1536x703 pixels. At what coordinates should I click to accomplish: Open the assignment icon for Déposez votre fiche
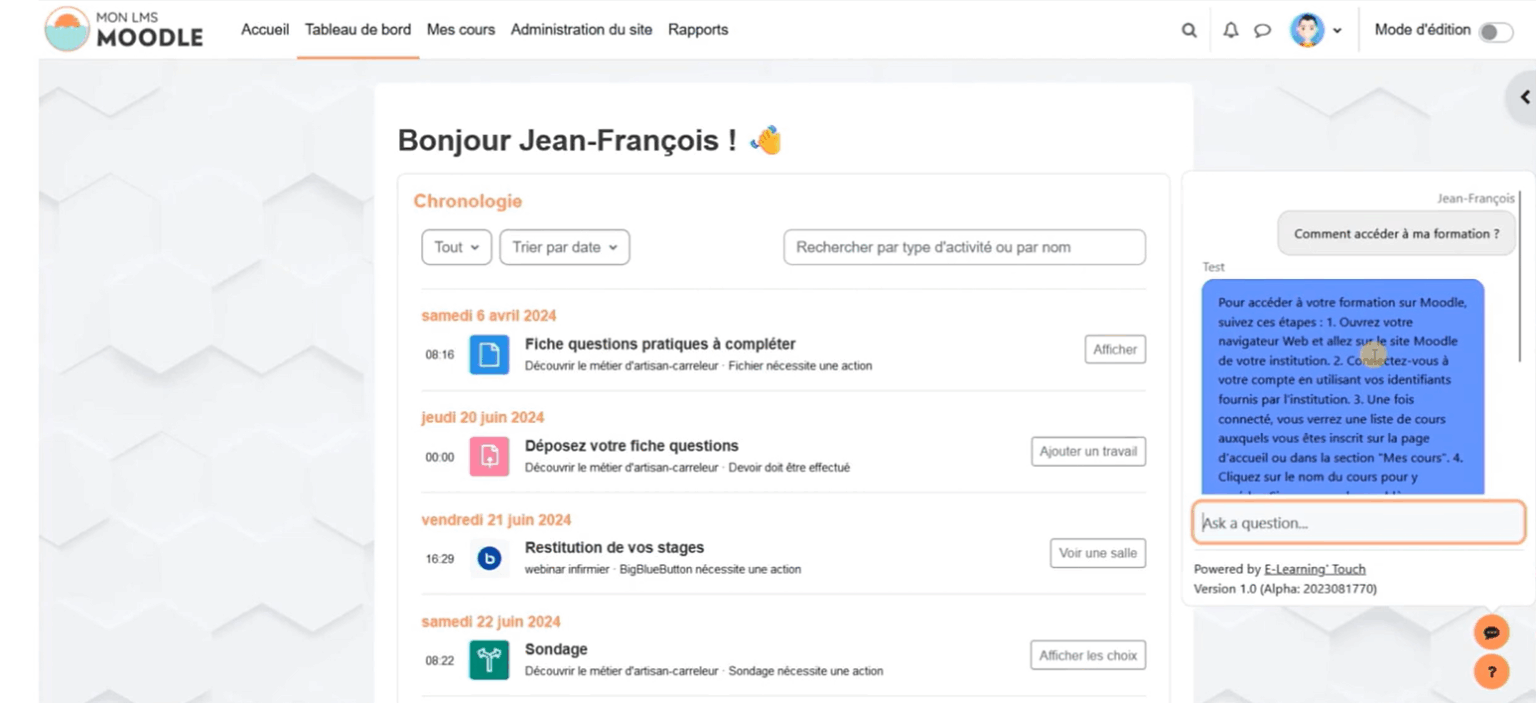pyautogui.click(x=489, y=456)
